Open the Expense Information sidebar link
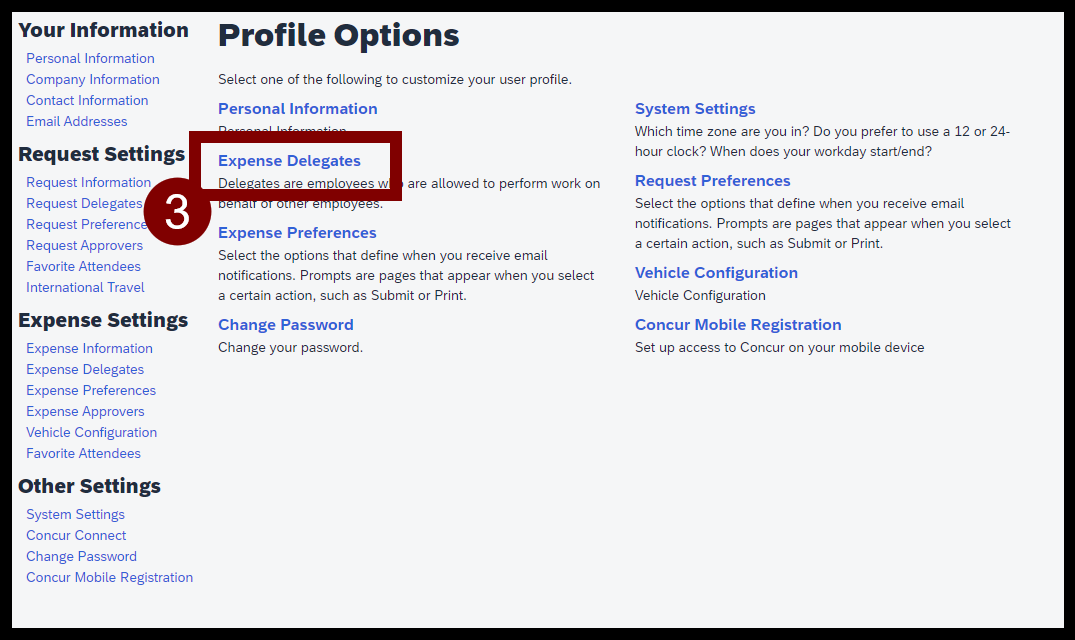Viewport: 1075px width, 640px height. pos(89,348)
